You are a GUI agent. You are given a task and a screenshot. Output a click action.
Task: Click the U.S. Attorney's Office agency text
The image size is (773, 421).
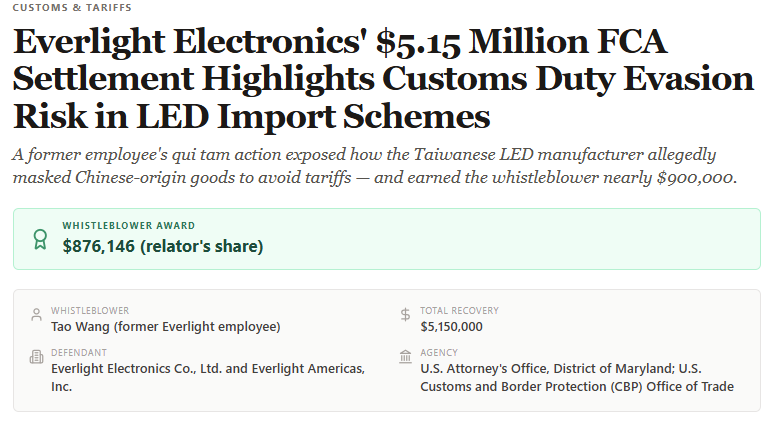pos(577,378)
